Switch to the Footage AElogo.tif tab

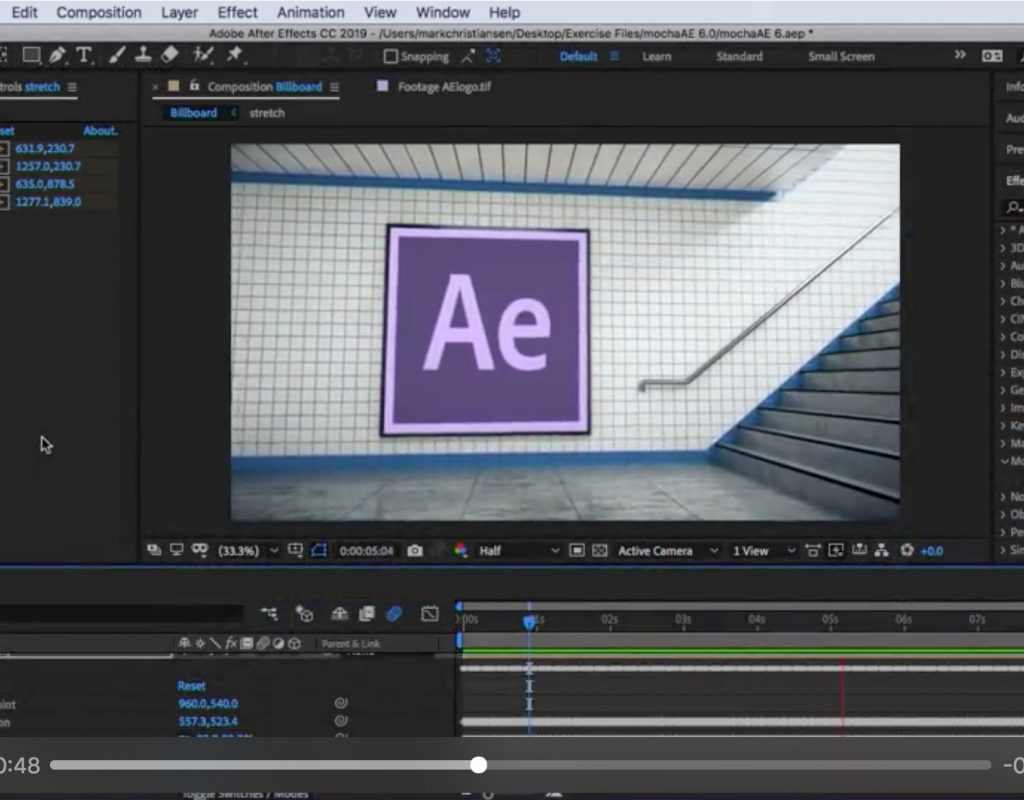pos(444,87)
